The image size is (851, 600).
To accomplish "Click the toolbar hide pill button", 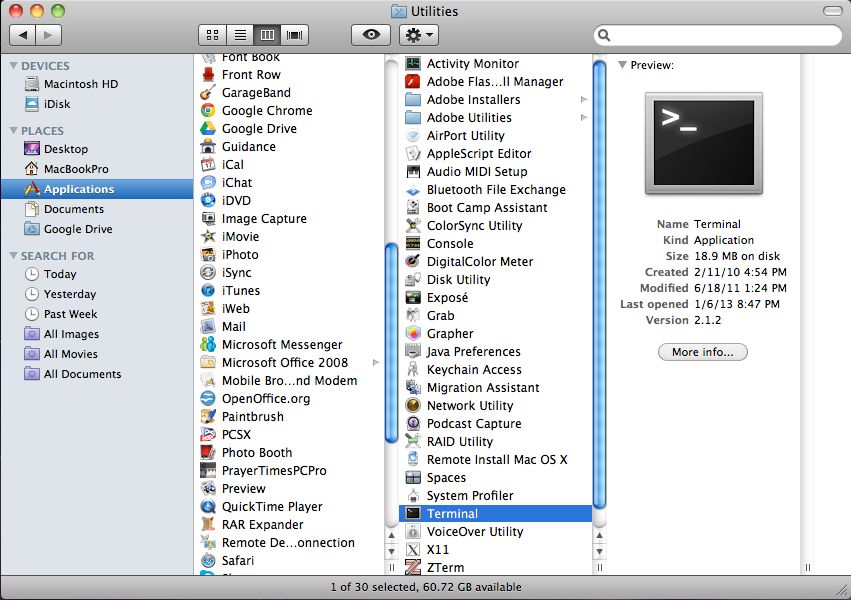I will pos(833,11).
